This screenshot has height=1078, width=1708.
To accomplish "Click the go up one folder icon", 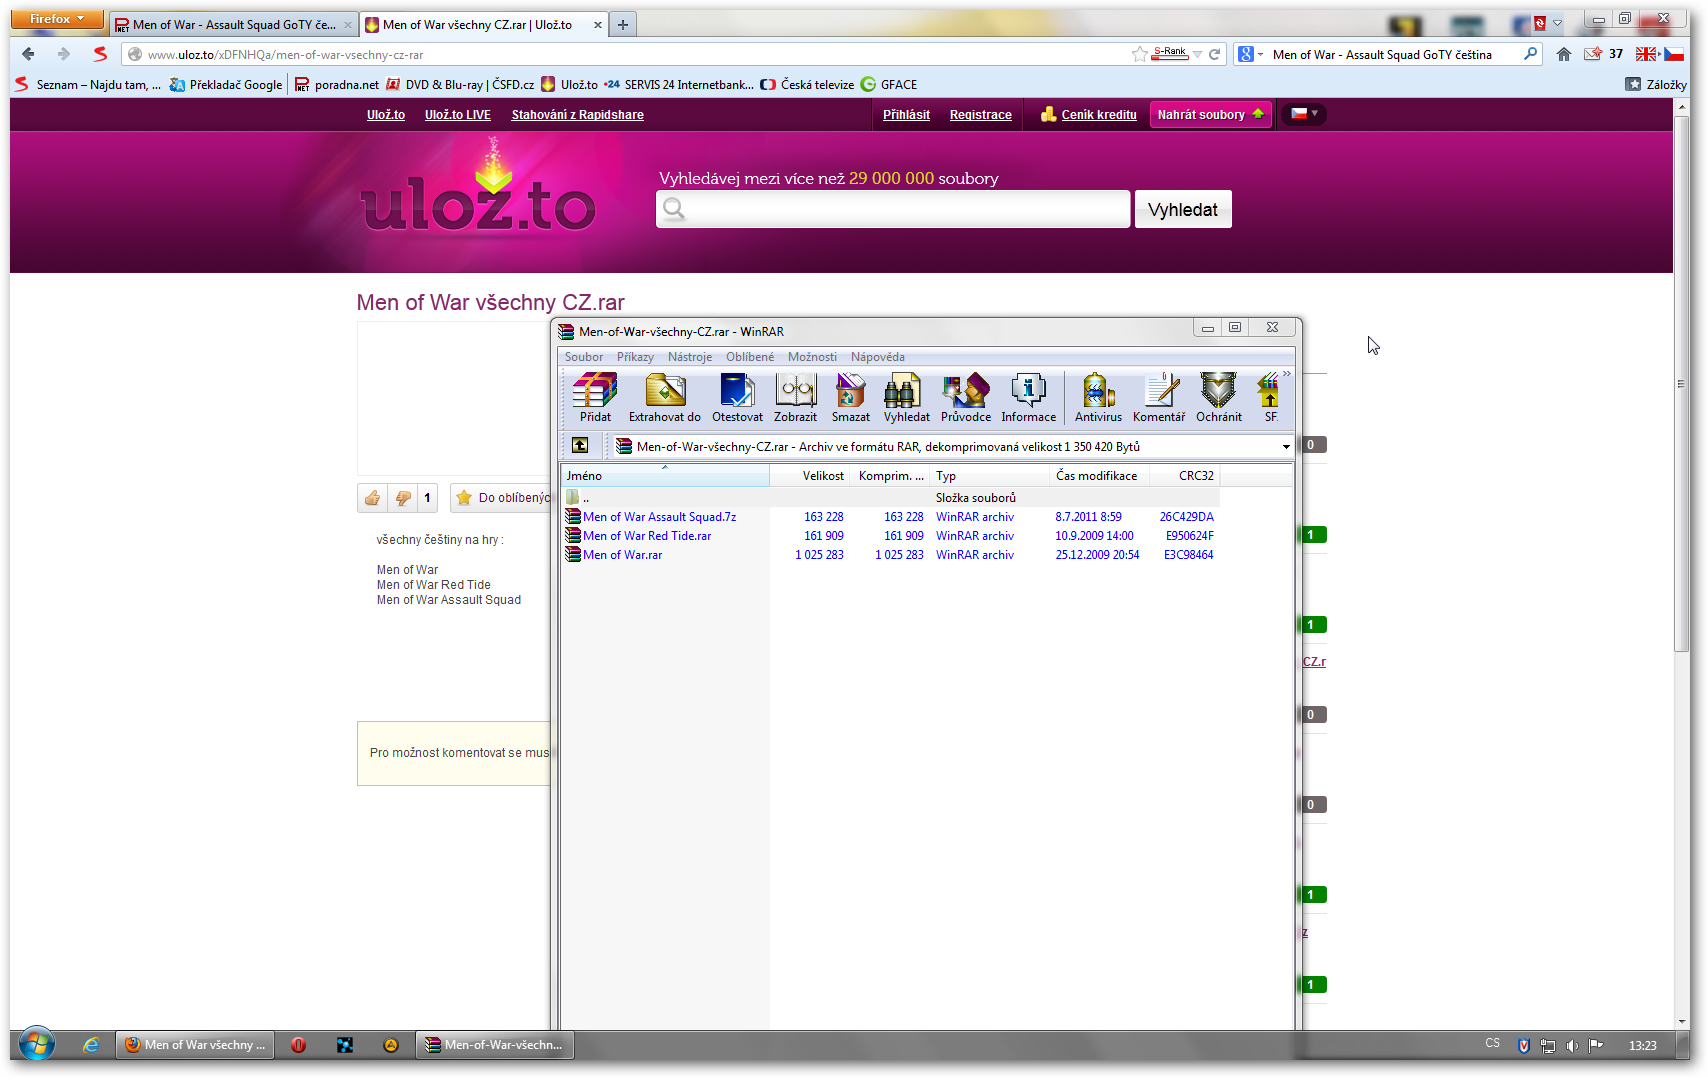I will point(580,446).
